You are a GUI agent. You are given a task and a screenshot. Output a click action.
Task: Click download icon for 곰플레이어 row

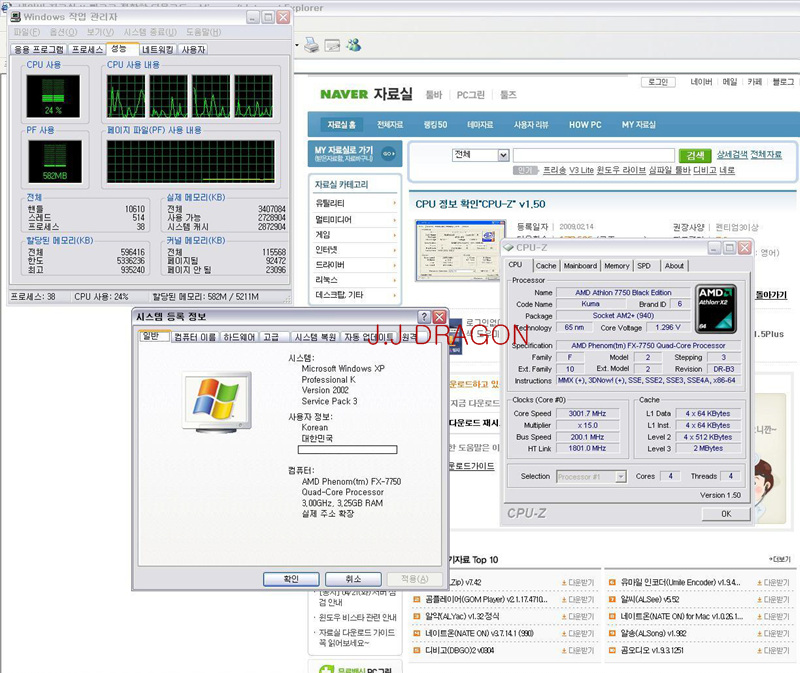(x=564, y=600)
